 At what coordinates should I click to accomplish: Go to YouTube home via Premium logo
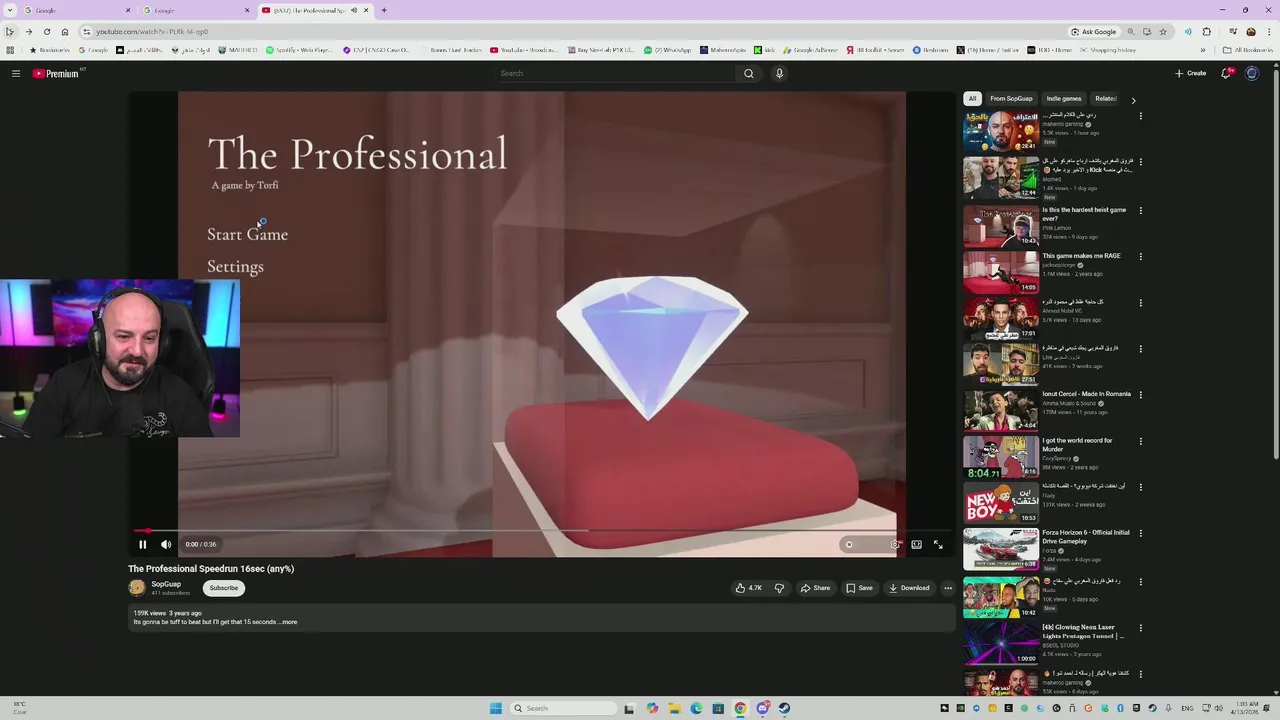tap(56, 73)
